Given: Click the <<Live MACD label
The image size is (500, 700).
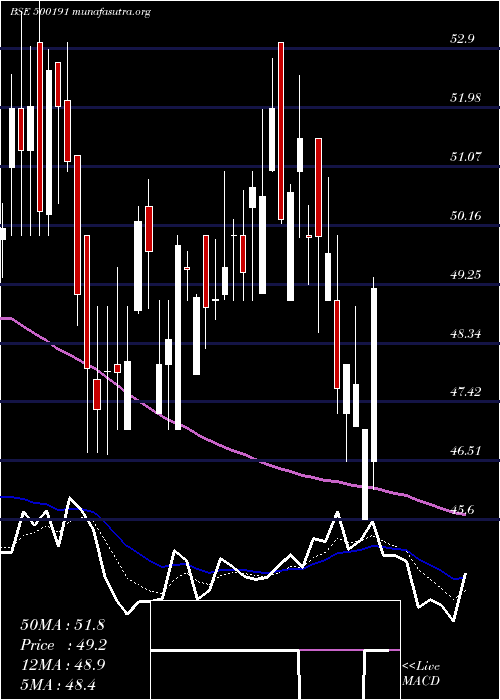Looking at the screenshot, I should (x=421, y=673).
